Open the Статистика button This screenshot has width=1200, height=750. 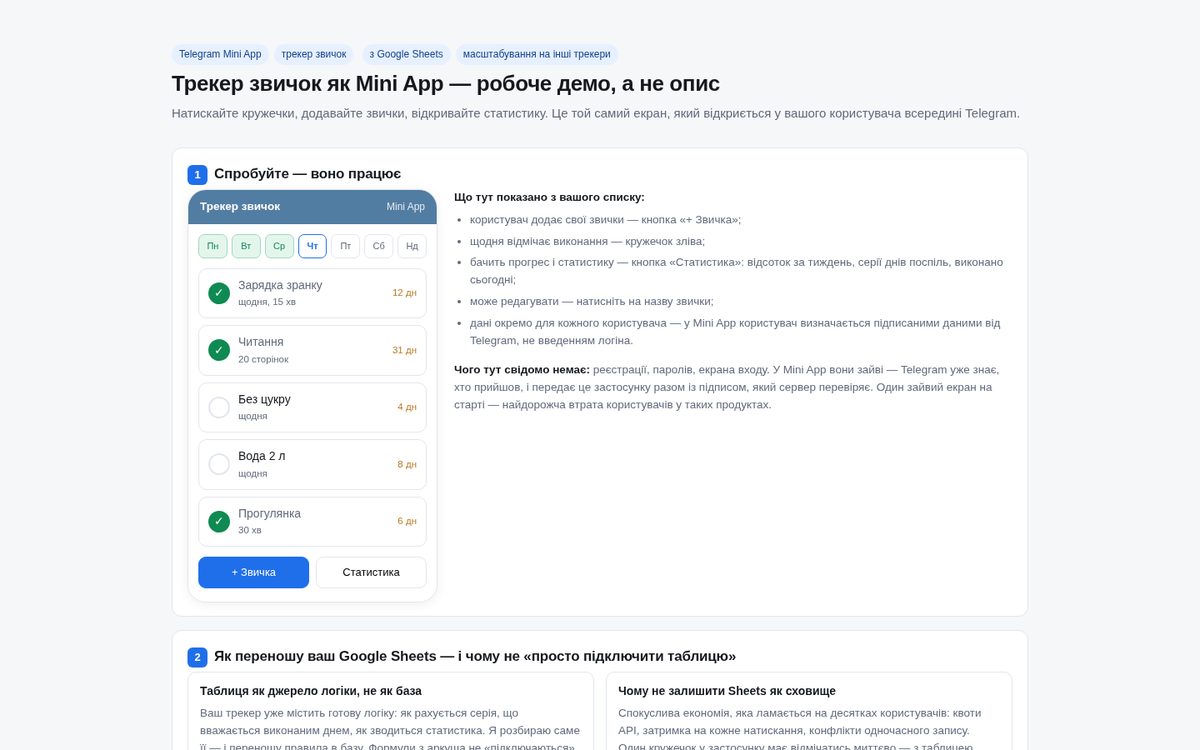371,572
